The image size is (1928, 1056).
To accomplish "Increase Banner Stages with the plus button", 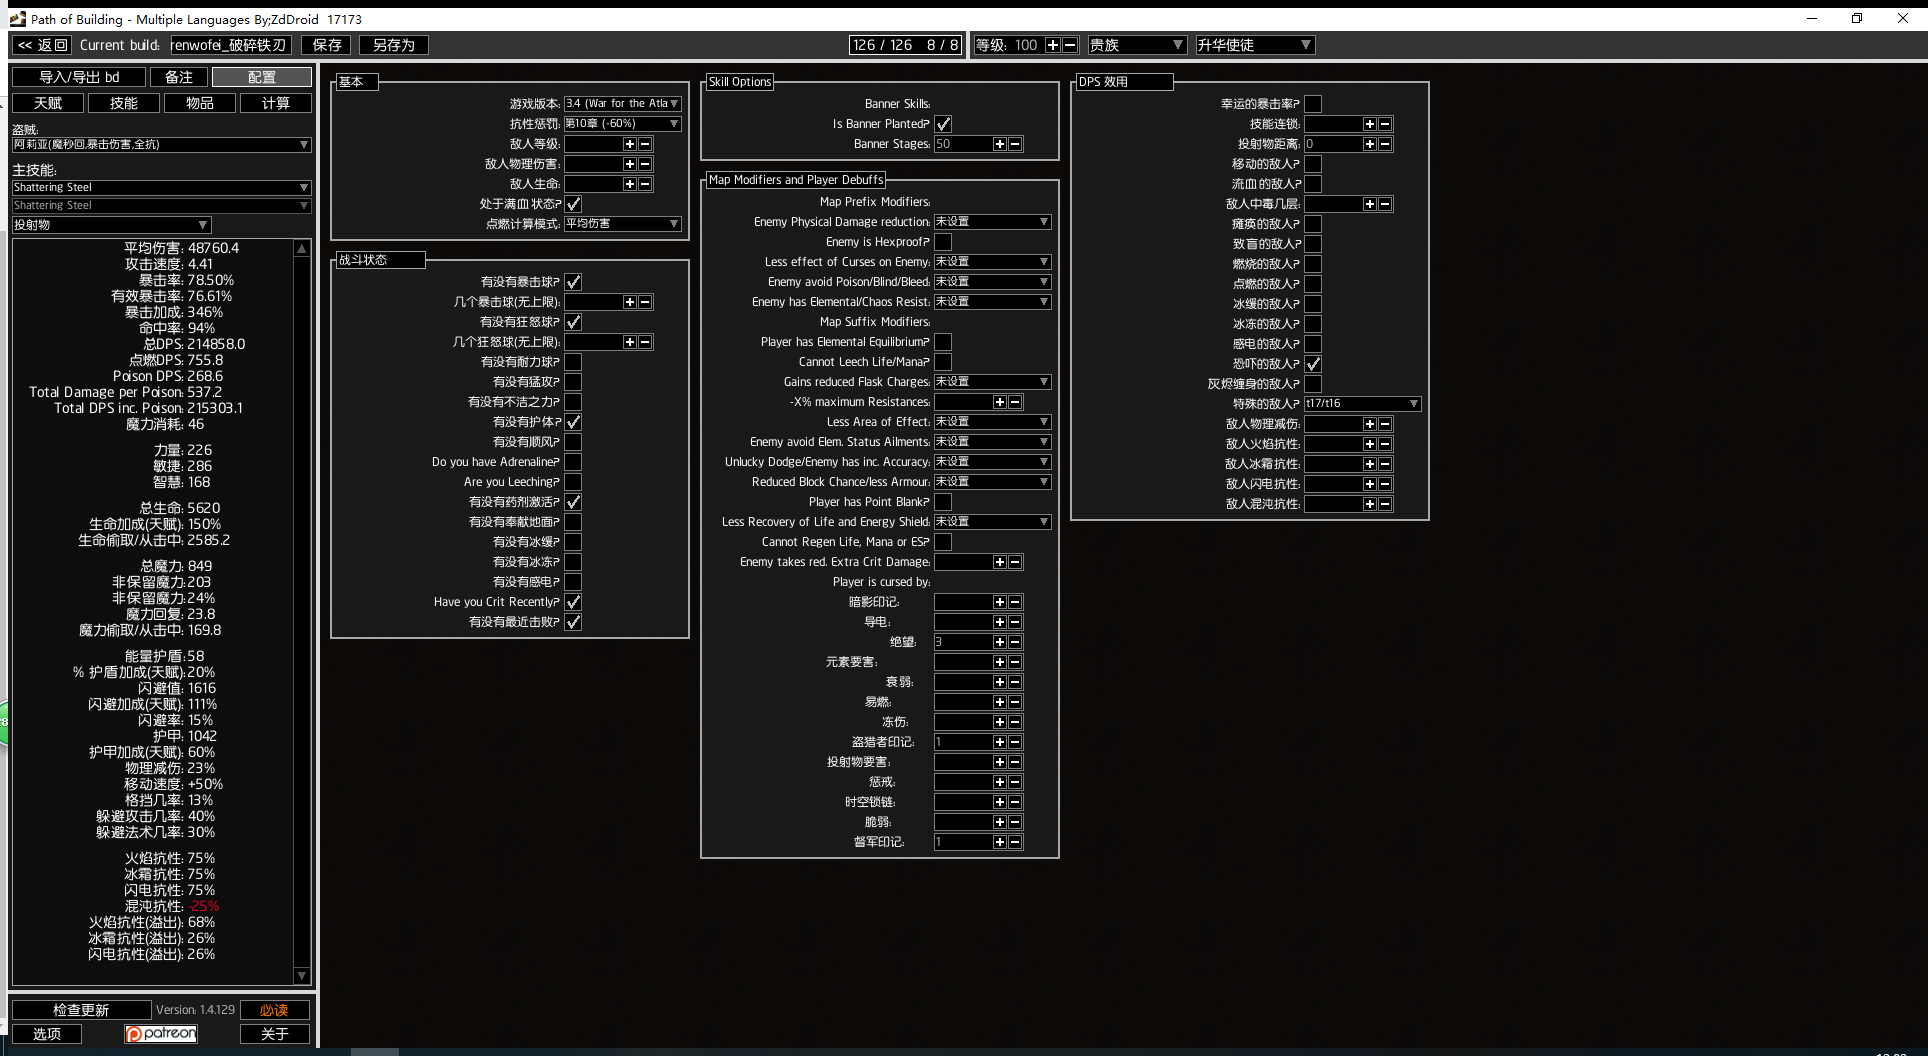I will click(x=999, y=144).
